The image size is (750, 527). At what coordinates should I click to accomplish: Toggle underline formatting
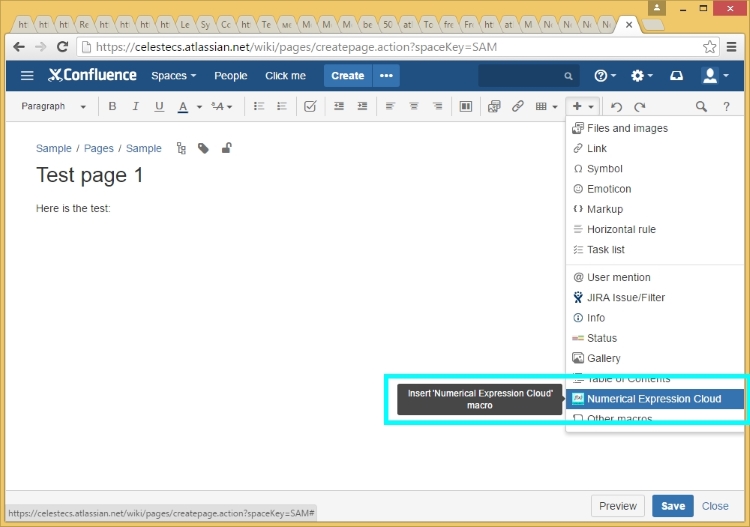click(x=159, y=106)
